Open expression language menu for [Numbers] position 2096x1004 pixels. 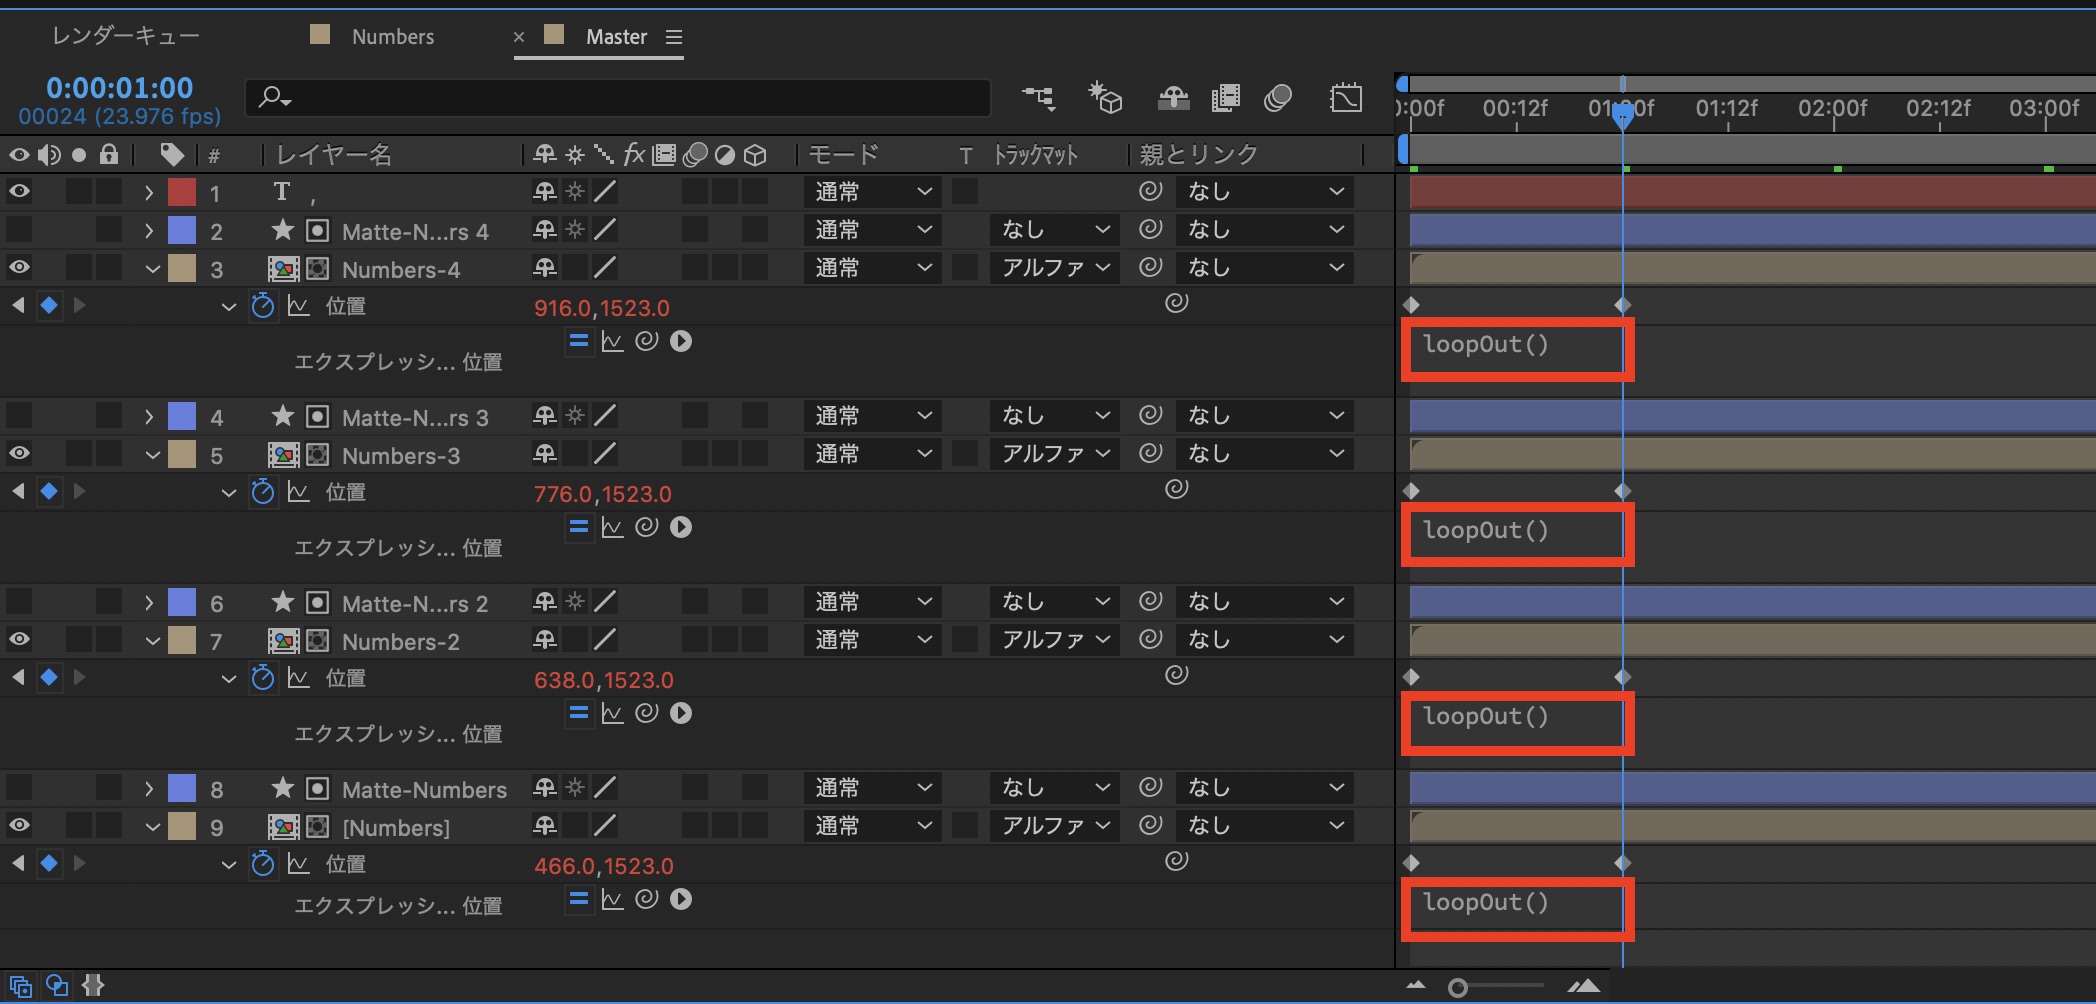[x=681, y=899]
